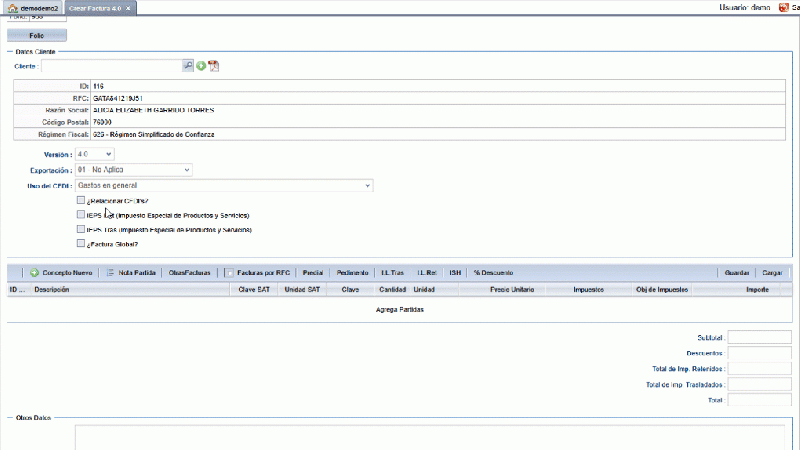Image resolution: width=800 pixels, height=450 pixels.
Task: Click the Impuestos column header
Action: [588, 289]
